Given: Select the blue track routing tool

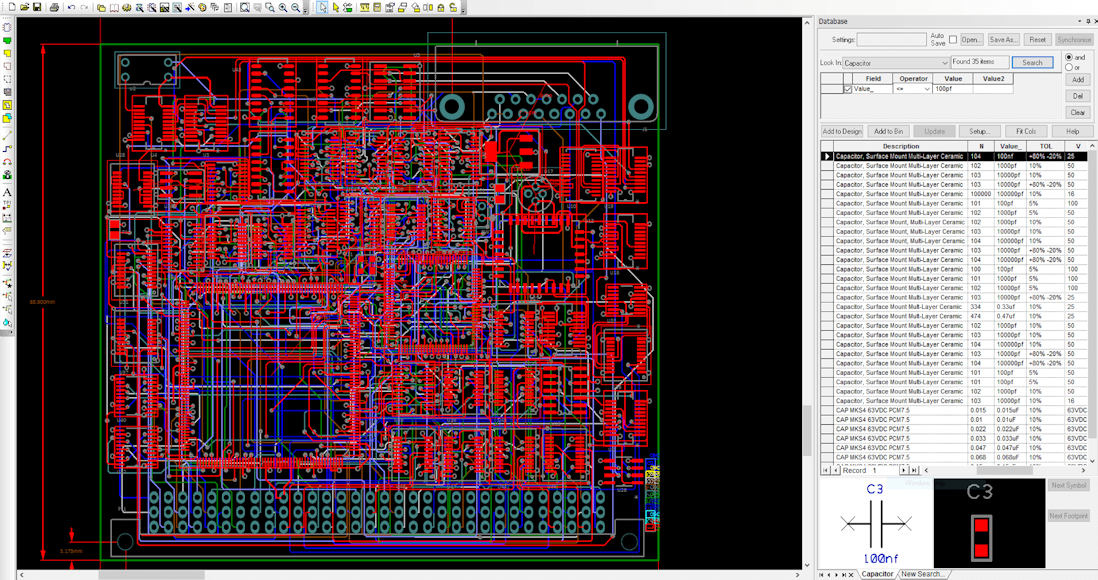Looking at the screenshot, I should [x=7, y=149].
